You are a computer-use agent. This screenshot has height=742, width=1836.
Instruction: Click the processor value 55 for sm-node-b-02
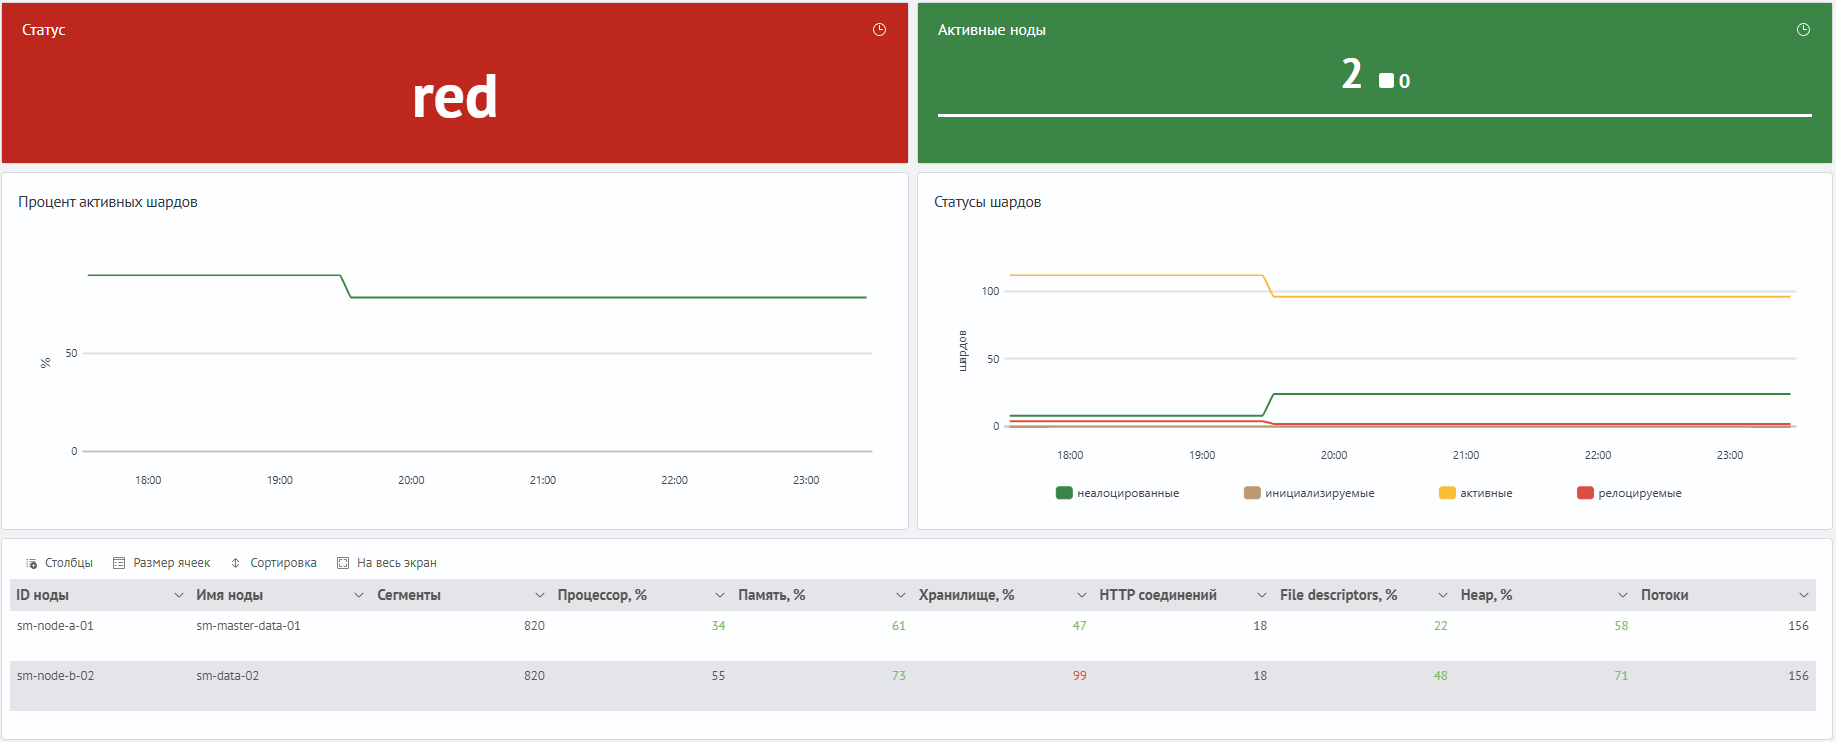[718, 676]
